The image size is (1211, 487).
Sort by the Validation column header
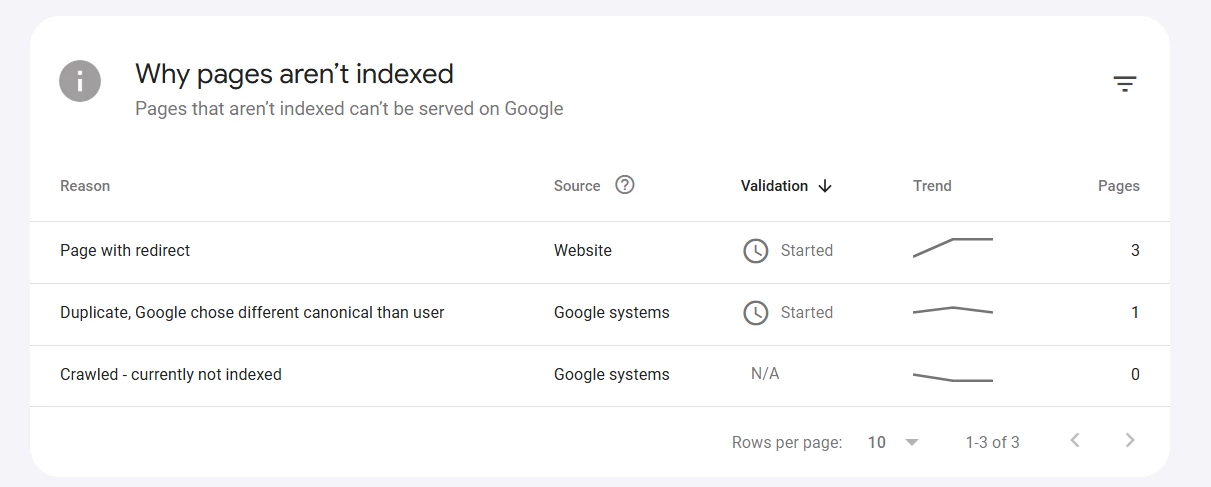click(774, 186)
